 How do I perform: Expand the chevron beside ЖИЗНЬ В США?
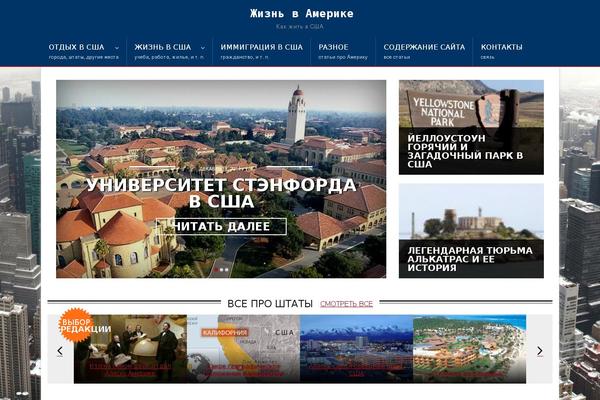[x=203, y=48]
